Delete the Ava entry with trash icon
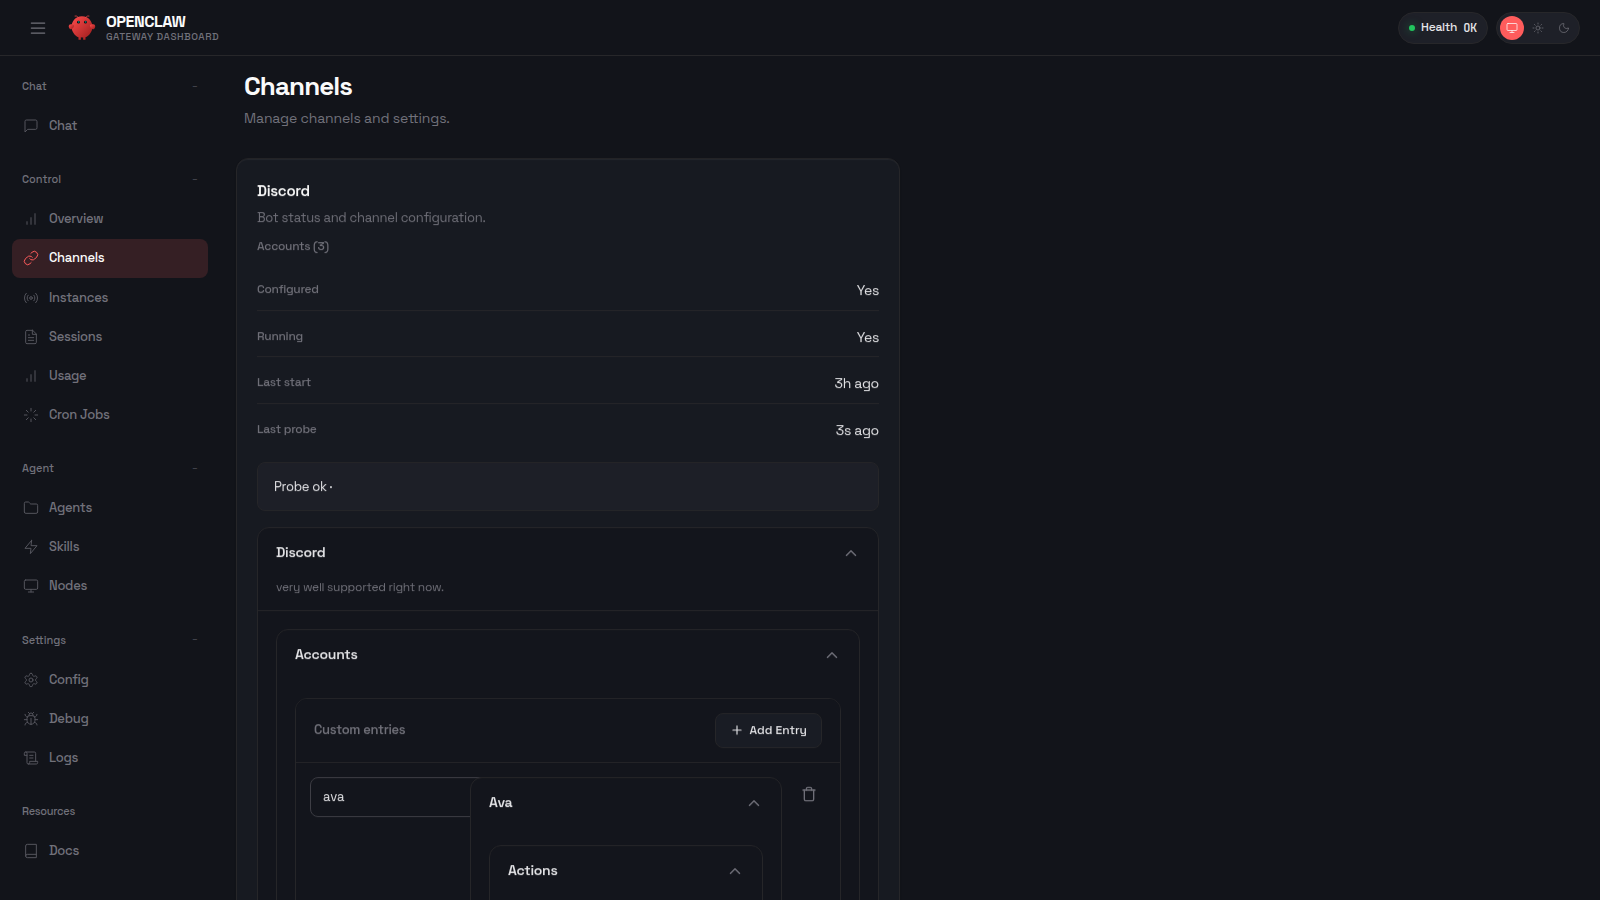Image resolution: width=1600 pixels, height=900 pixels. point(809,793)
